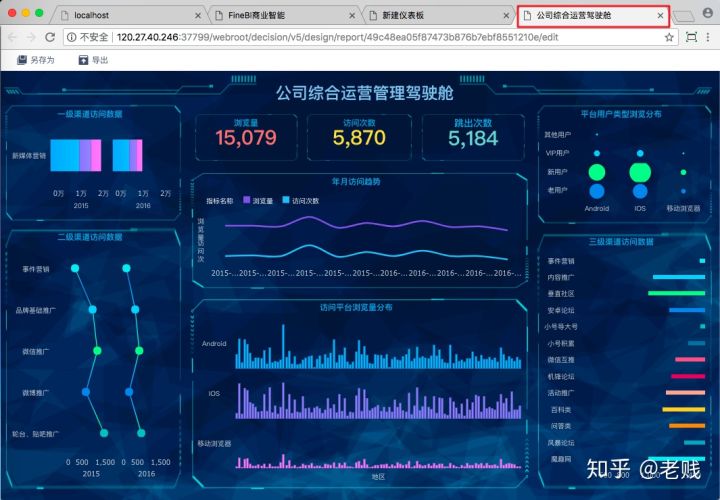The height and width of the screenshot is (500, 720).
Task: Click the user profile icon in tab bar
Action: pyautogui.click(x=708, y=13)
